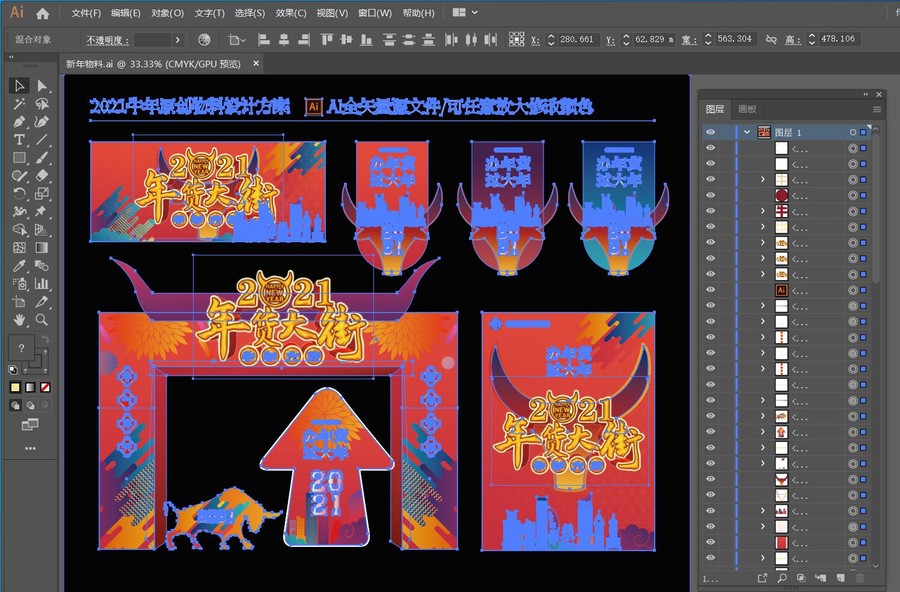Screen dimensions: 900x592
Task: Select the Artboard tool
Action: tap(19, 301)
